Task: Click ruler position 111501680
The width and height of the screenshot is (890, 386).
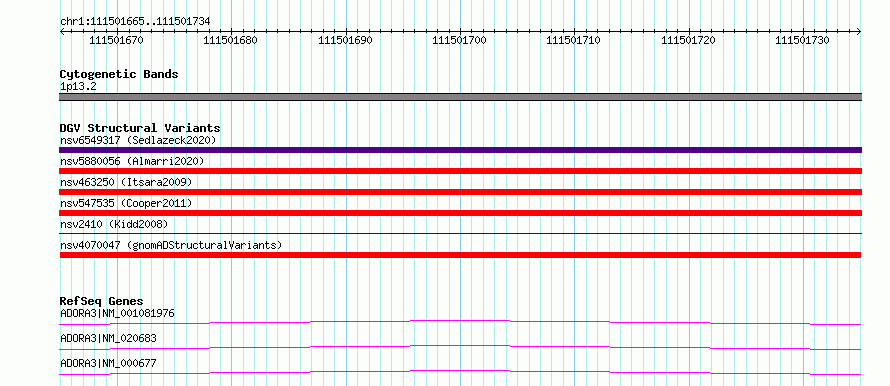Action: [x=230, y=40]
